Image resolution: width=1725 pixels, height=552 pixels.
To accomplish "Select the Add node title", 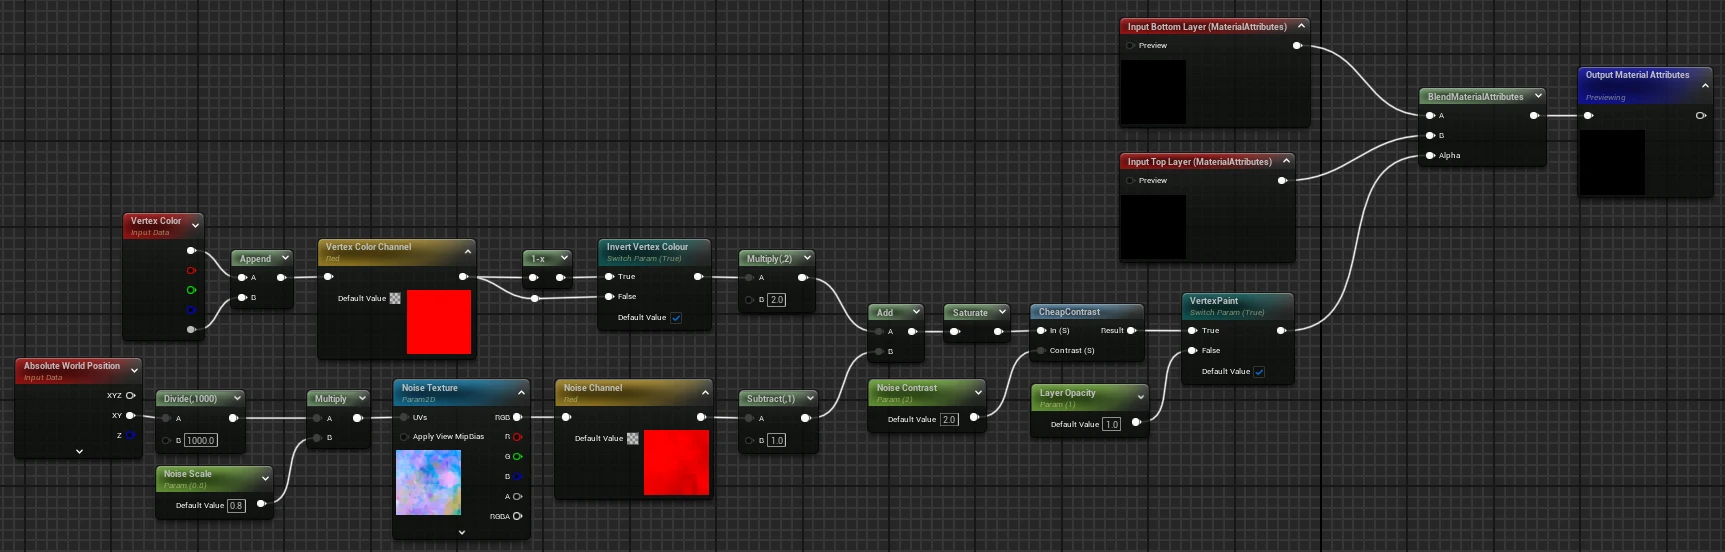I will 885,313.
